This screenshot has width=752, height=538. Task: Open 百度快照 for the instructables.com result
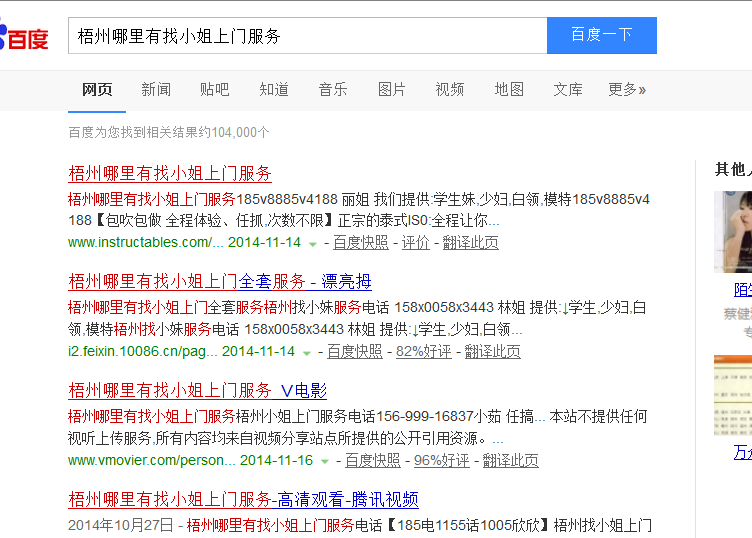coord(360,243)
